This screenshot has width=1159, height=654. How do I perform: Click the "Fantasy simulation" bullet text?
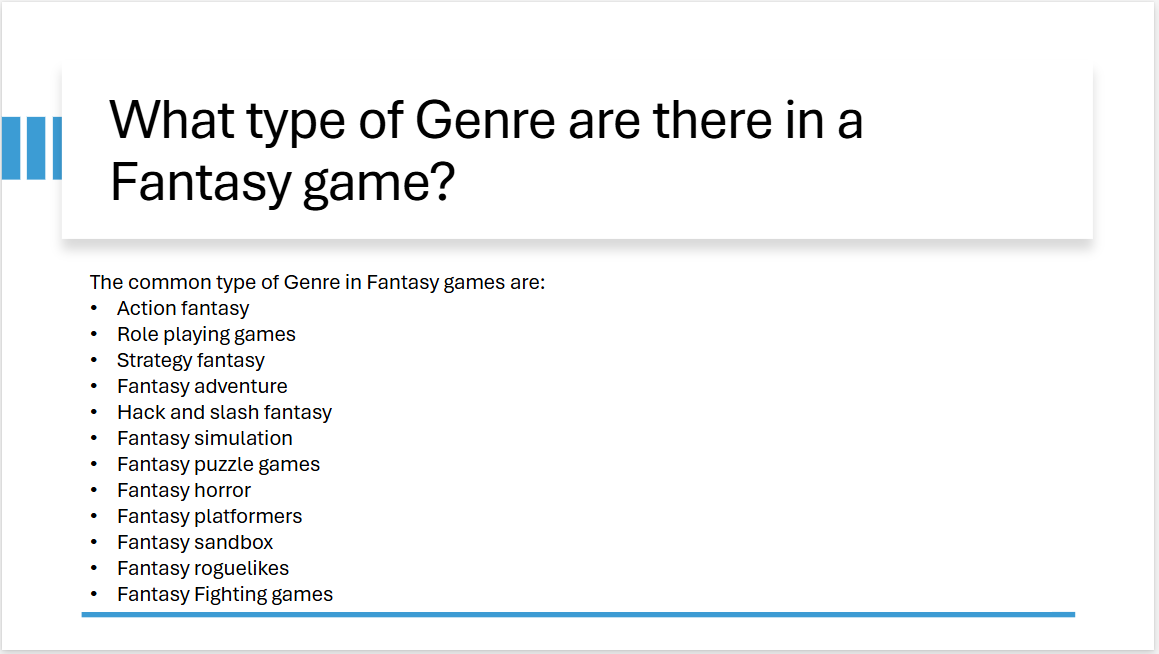tap(205, 439)
